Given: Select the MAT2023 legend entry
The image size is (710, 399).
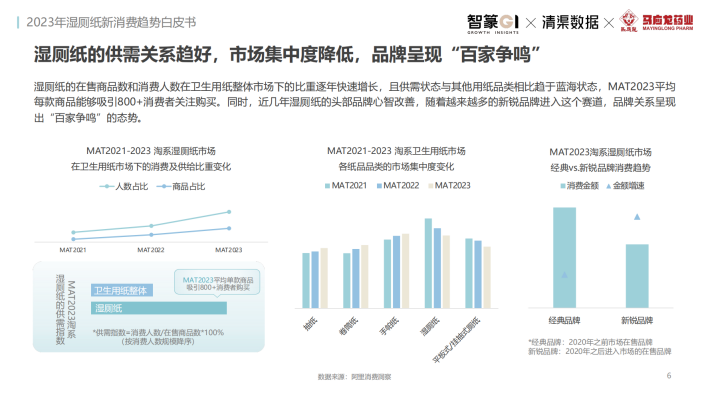Looking at the screenshot, I should 450,186.
